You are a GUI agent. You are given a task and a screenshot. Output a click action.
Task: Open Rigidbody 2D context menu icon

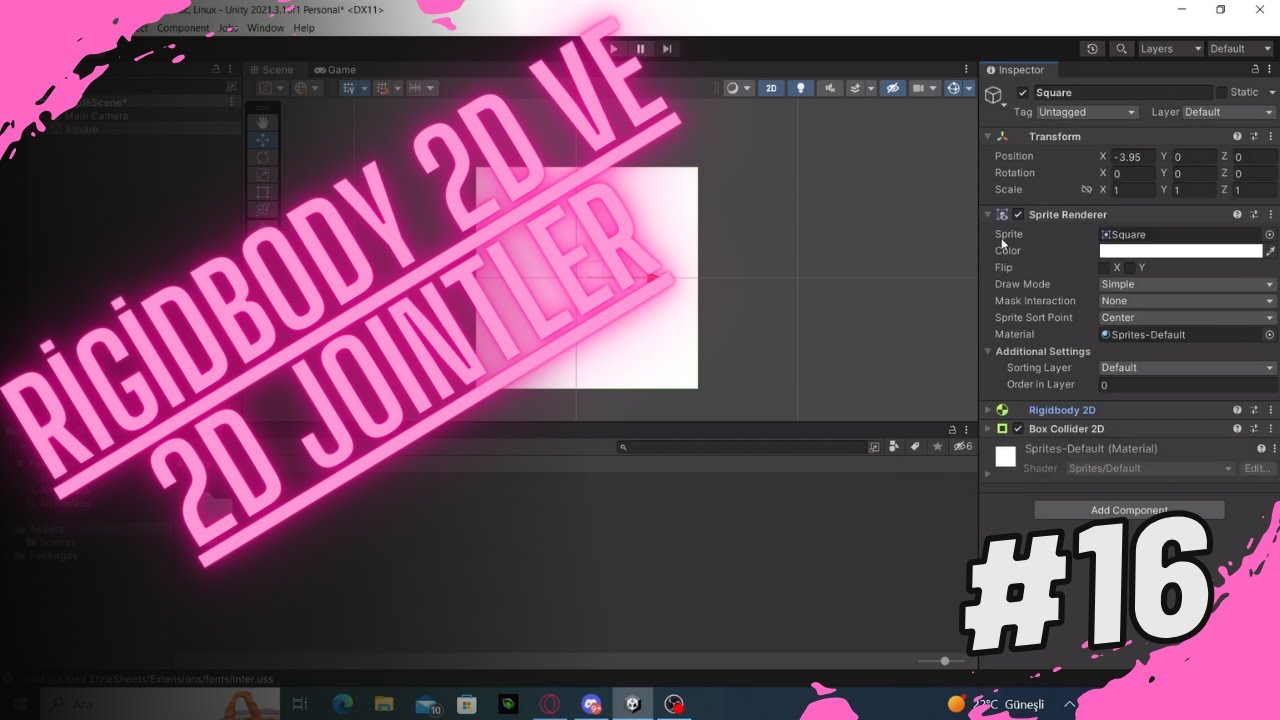pos(1270,410)
